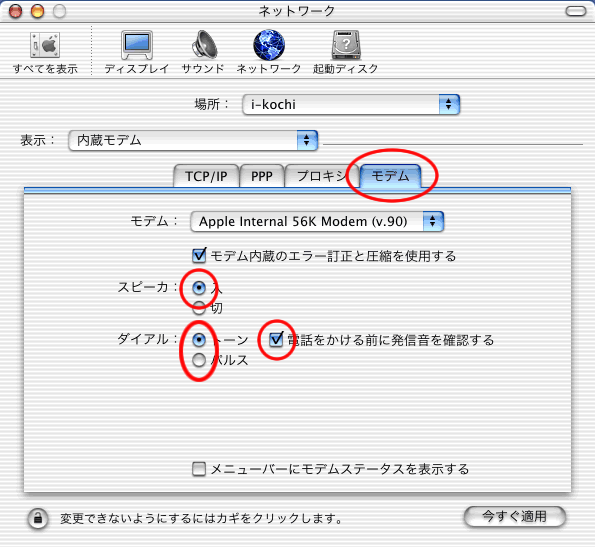Screen dimensions: 595x547
Task: Click the padlock icon to prevent changes
Action: coord(38,518)
